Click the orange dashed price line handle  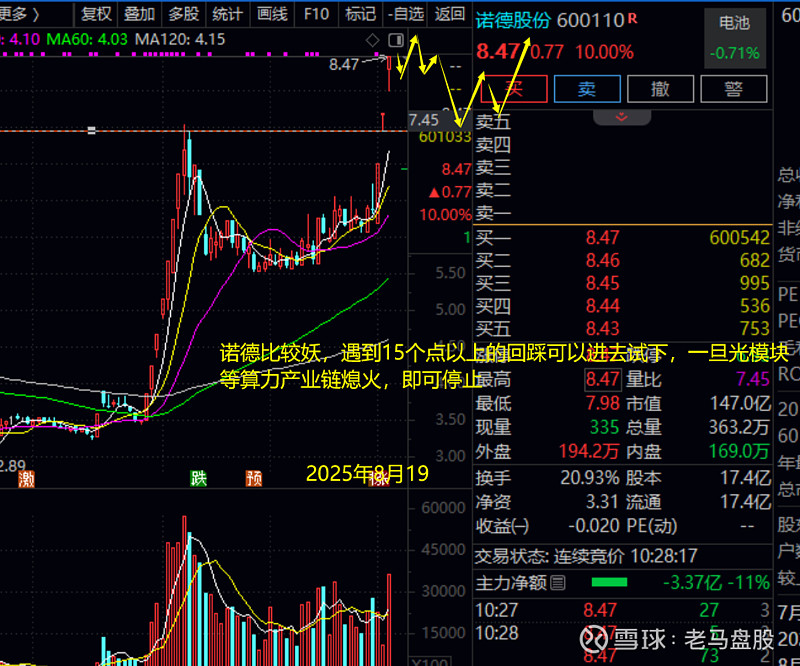[x=91, y=131]
